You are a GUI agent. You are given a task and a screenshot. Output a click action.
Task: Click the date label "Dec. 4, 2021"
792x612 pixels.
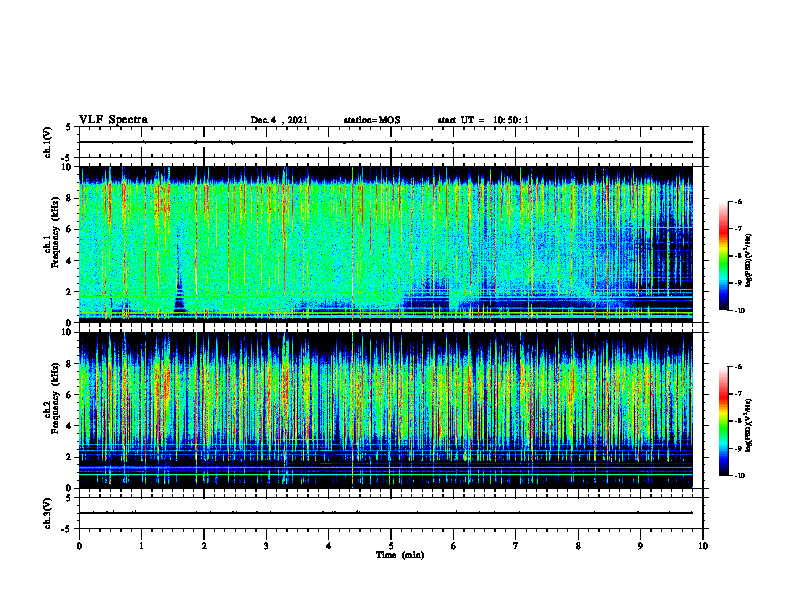279,120
